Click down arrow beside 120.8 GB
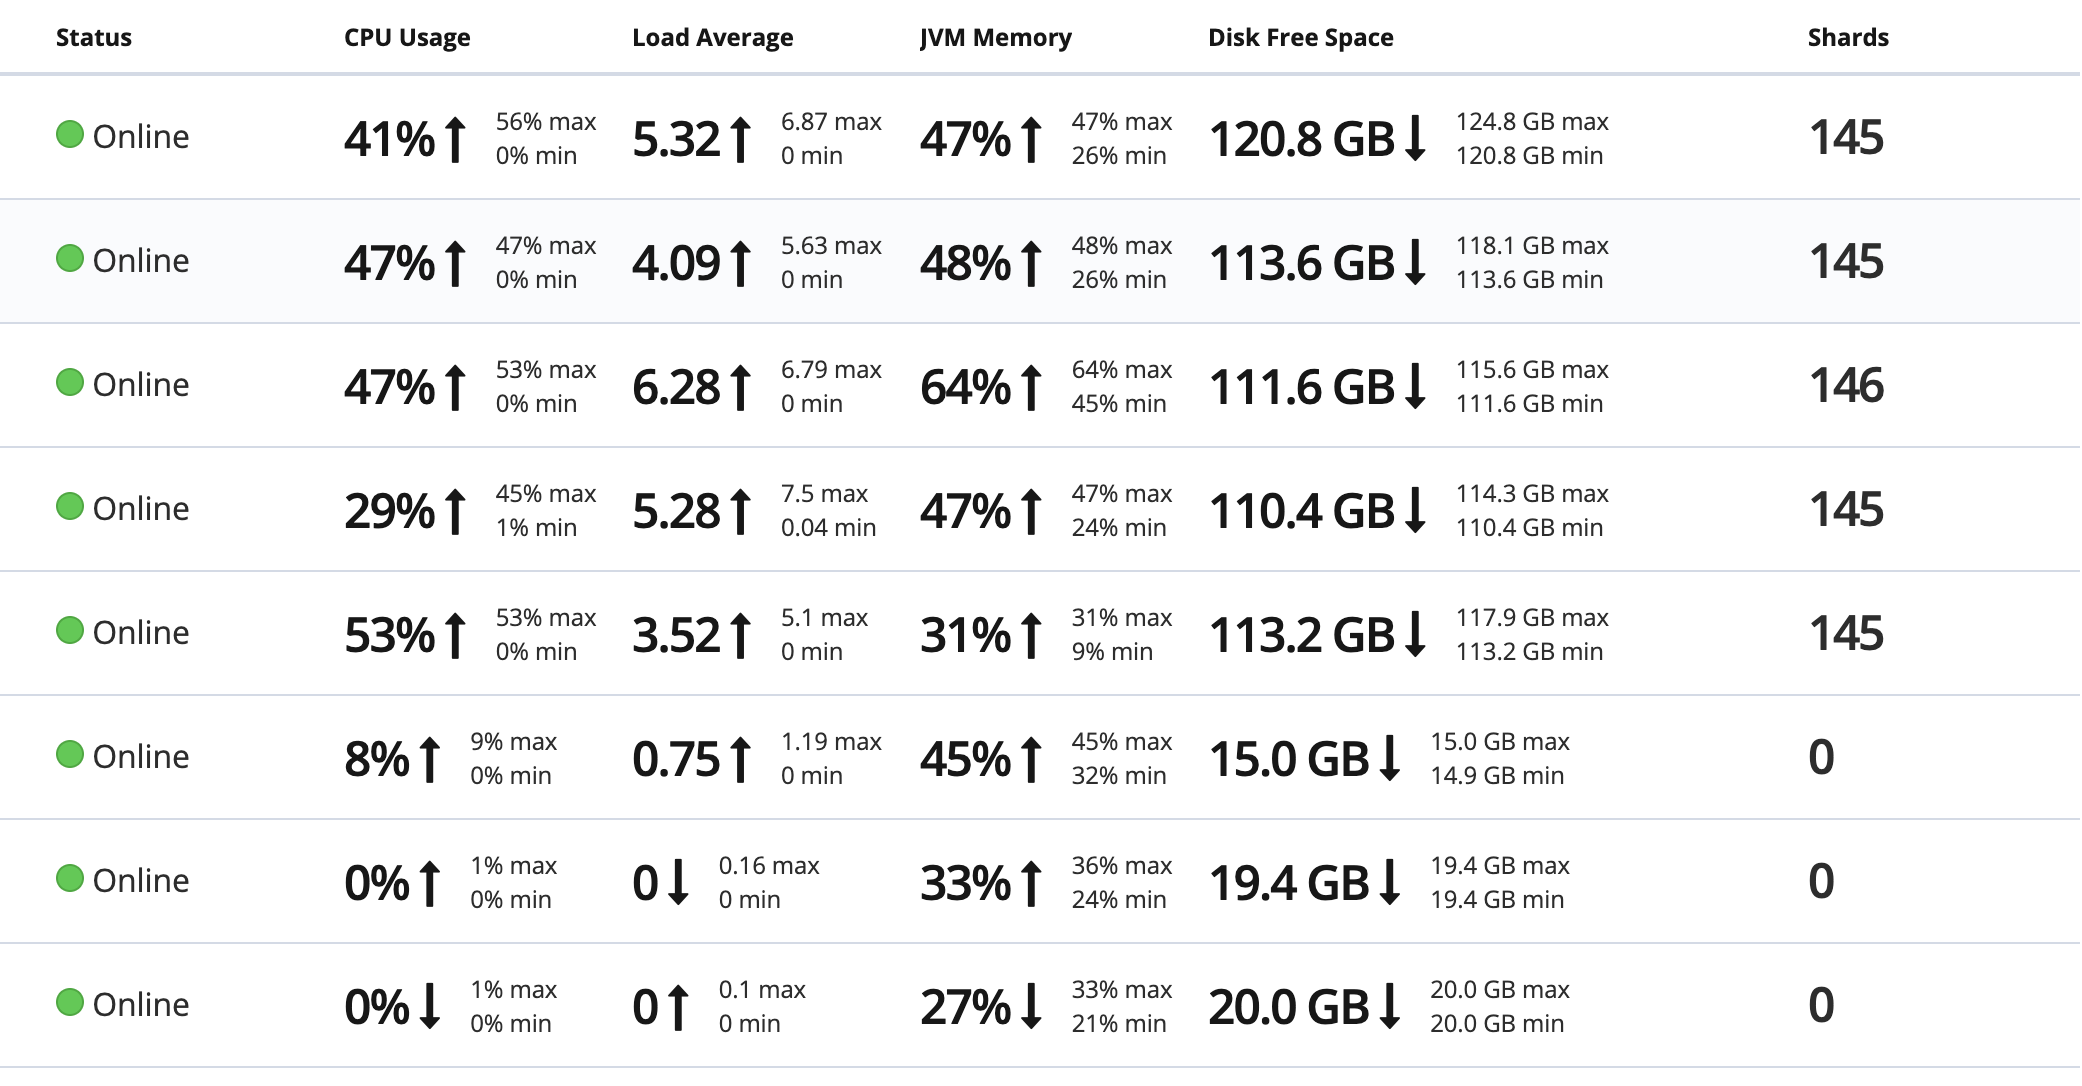The width and height of the screenshot is (2082, 1086). click(x=1415, y=139)
